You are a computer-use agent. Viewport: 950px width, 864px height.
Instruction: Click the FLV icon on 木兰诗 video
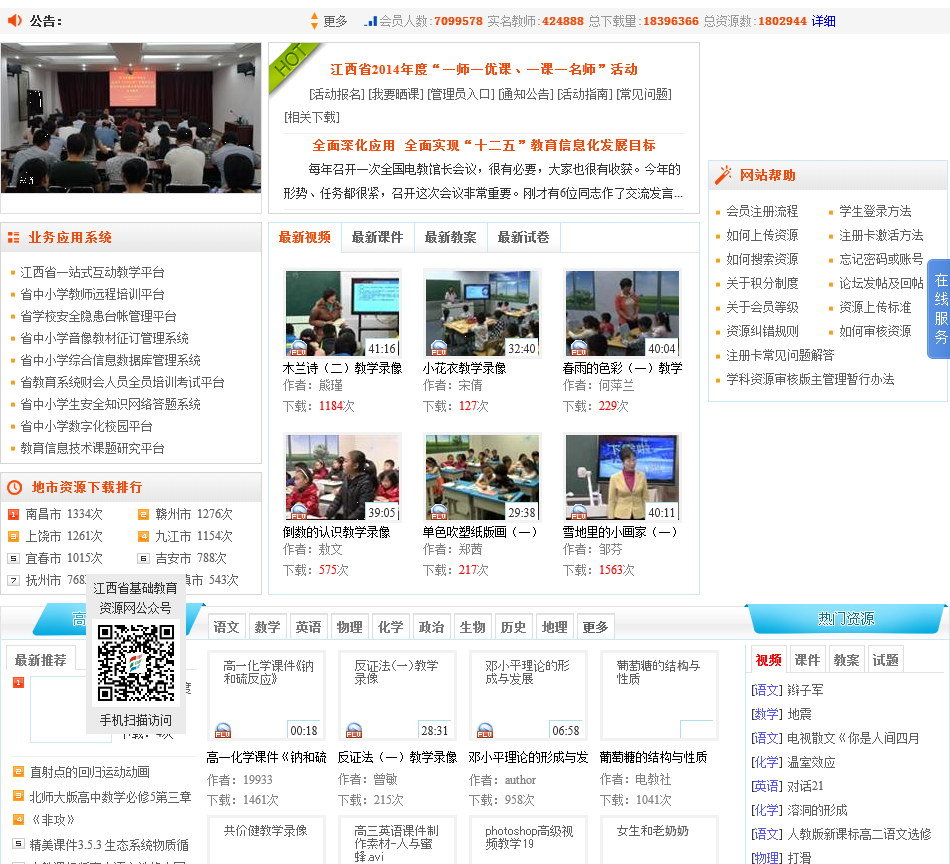(x=298, y=348)
